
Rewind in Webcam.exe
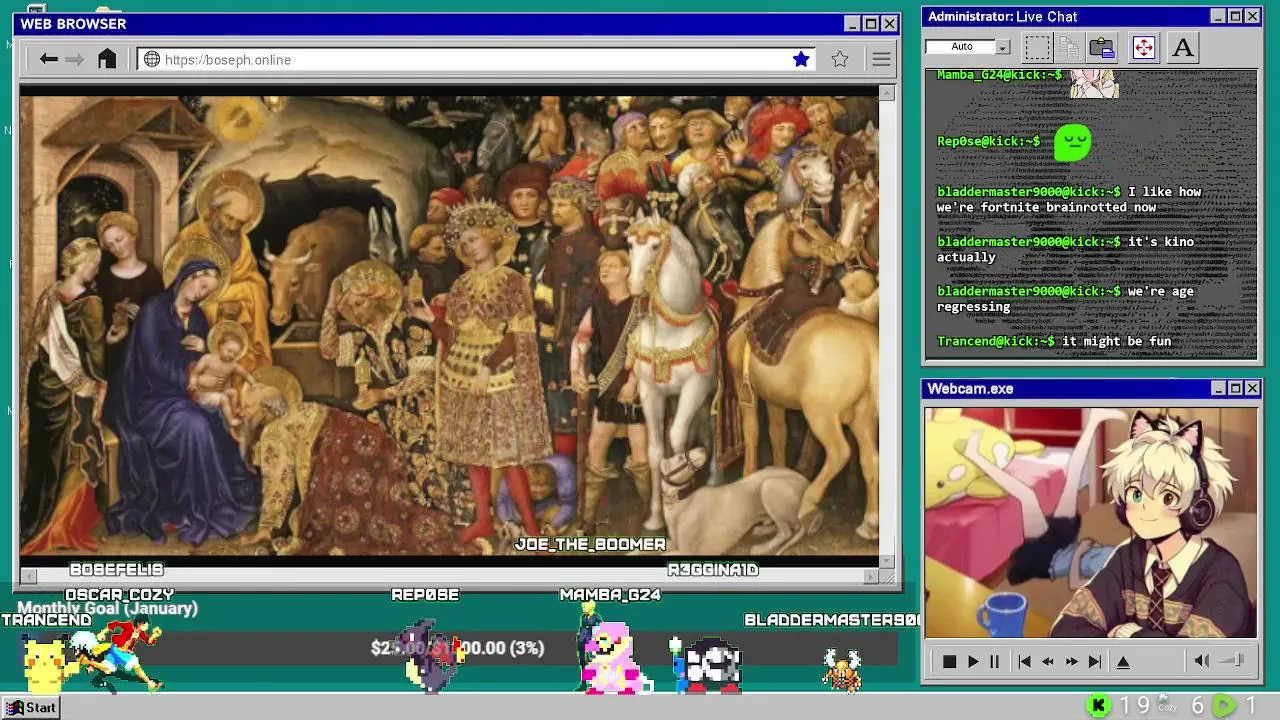1047,661
